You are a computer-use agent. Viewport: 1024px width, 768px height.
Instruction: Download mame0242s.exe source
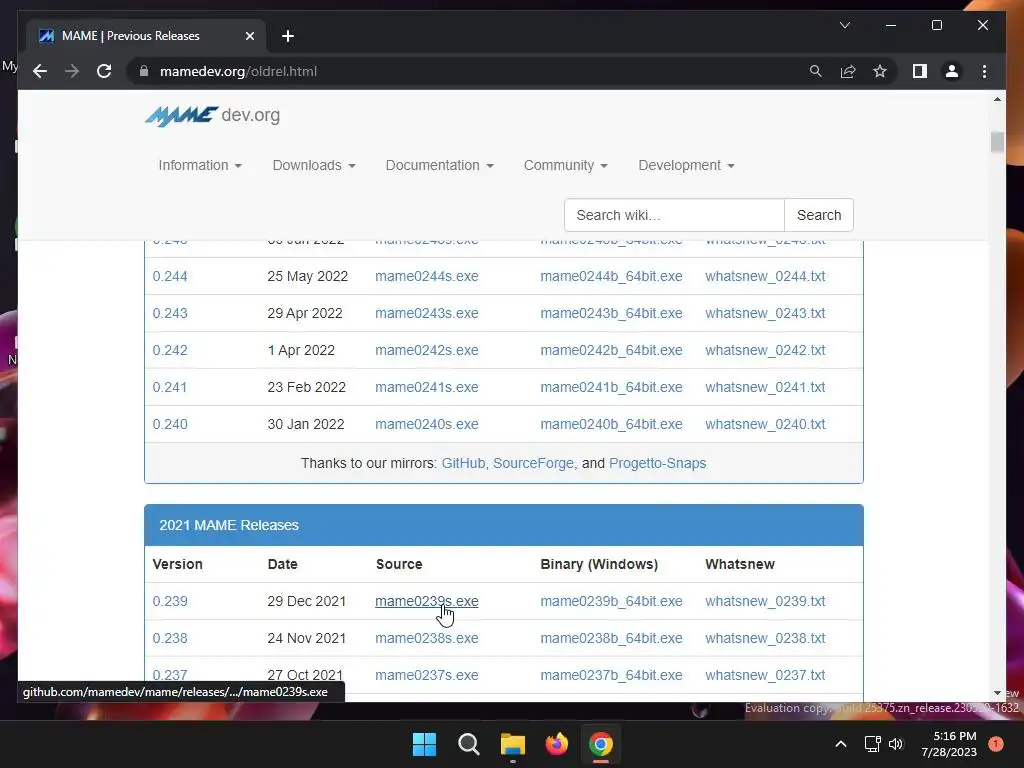coord(426,350)
